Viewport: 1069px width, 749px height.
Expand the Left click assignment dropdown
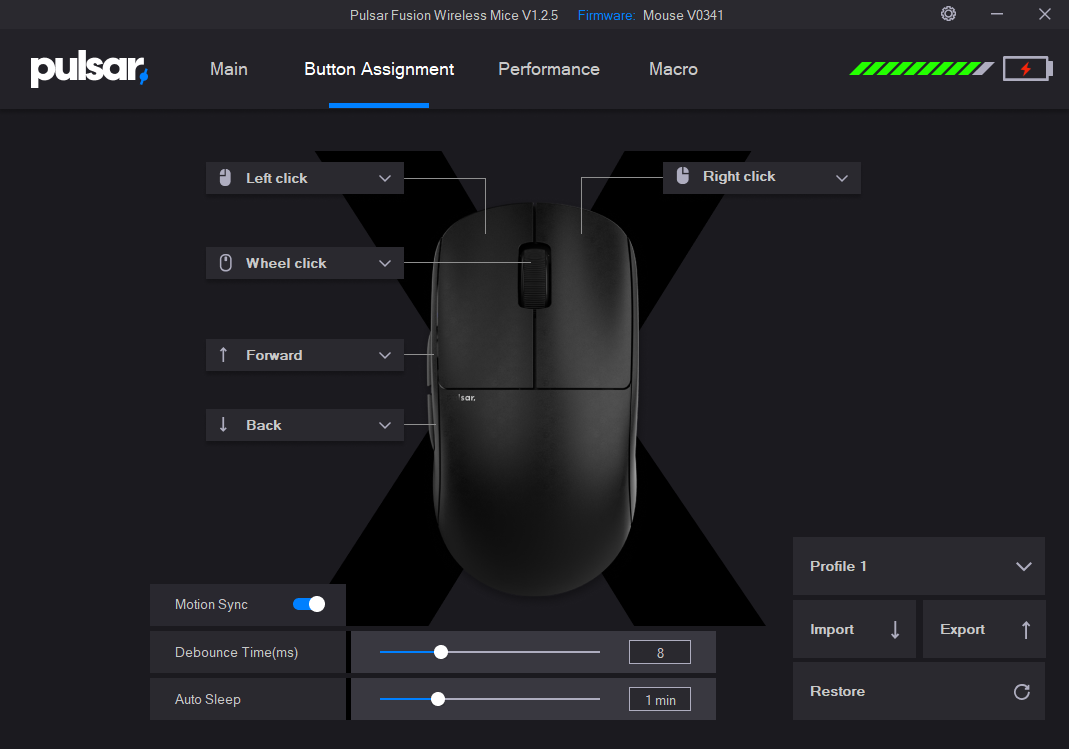[385, 178]
